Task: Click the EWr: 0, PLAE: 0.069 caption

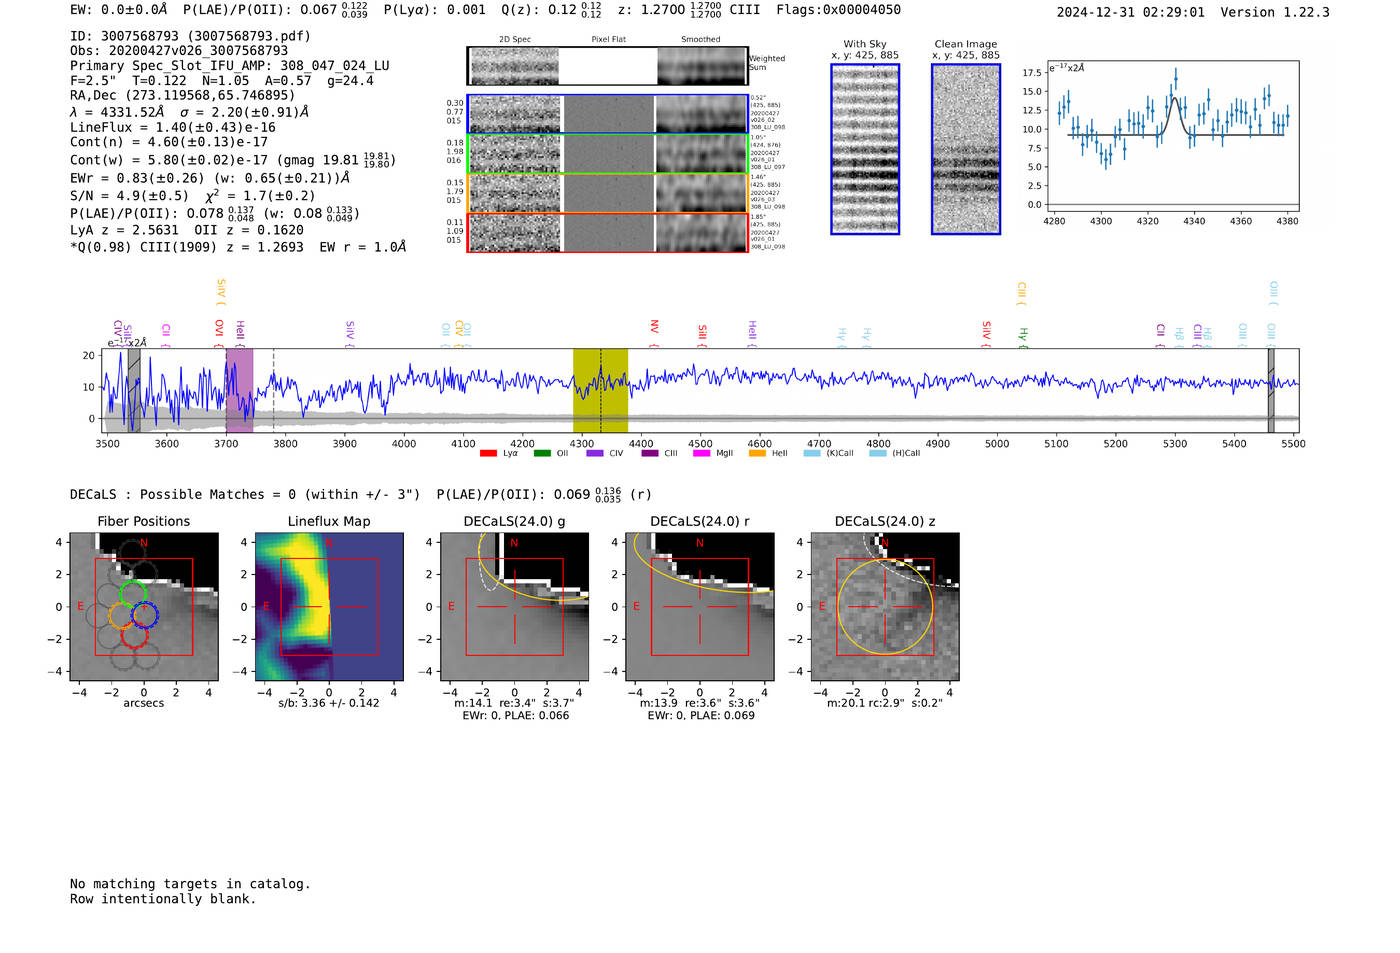Action: pos(700,716)
